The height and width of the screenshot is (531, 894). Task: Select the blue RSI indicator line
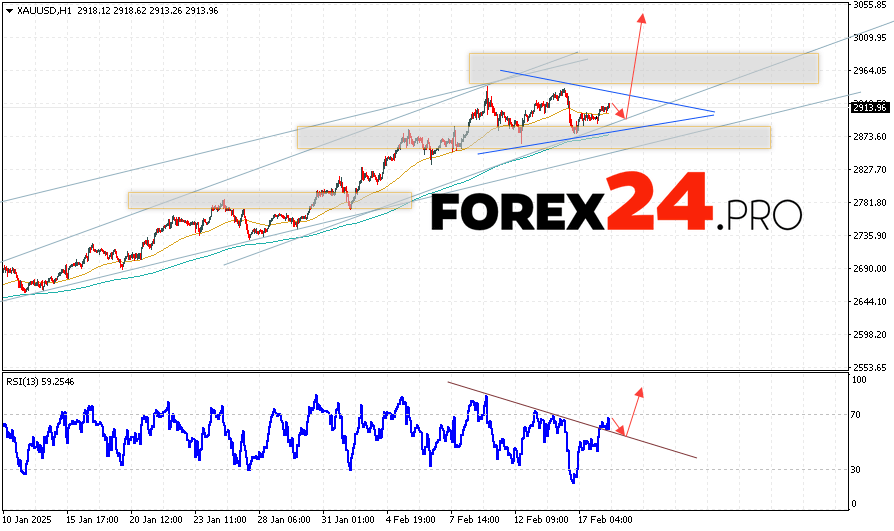tap(306, 438)
